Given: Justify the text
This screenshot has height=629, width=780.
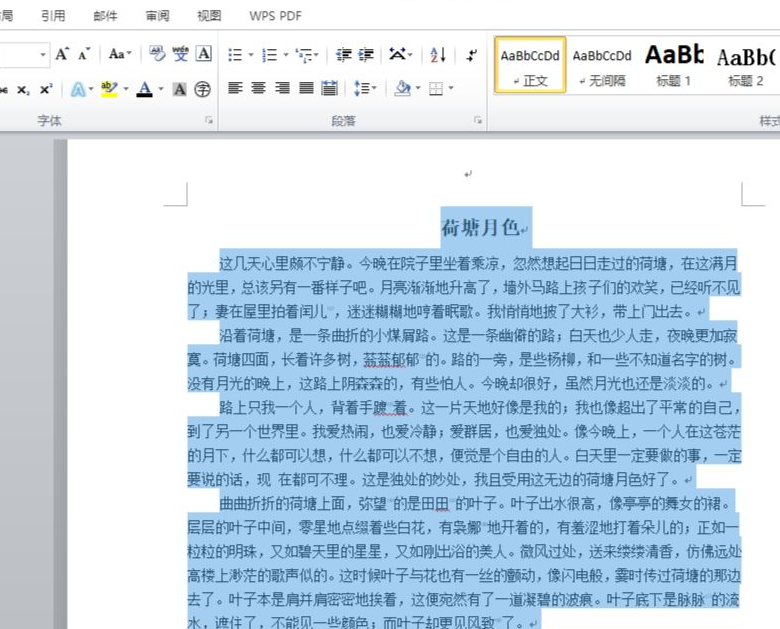Looking at the screenshot, I should coord(306,88).
